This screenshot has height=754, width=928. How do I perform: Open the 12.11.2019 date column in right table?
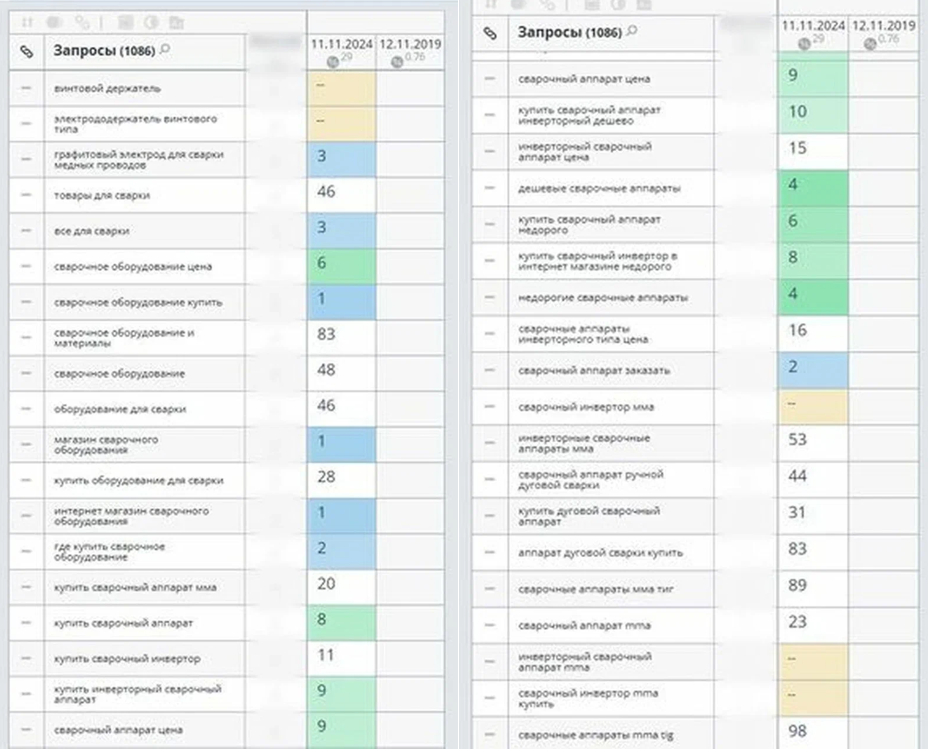click(x=884, y=25)
